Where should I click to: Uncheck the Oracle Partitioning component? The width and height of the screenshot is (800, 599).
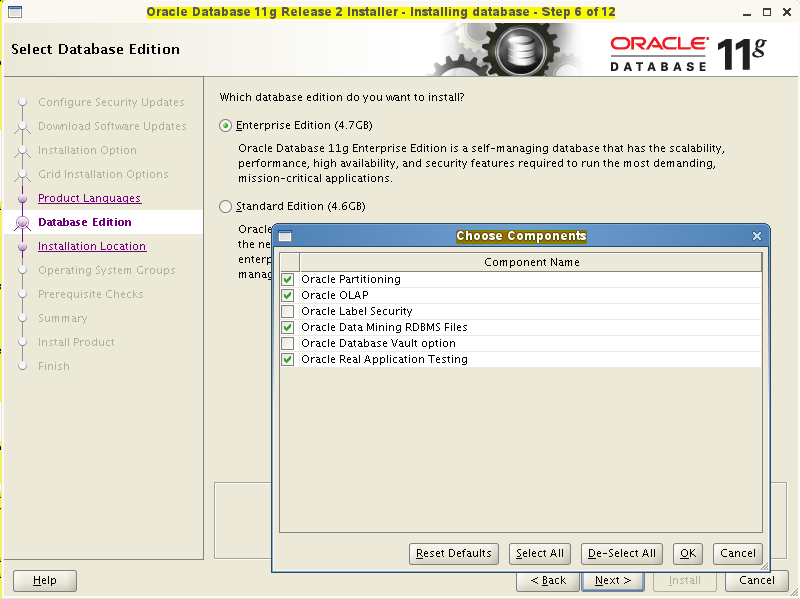point(287,279)
